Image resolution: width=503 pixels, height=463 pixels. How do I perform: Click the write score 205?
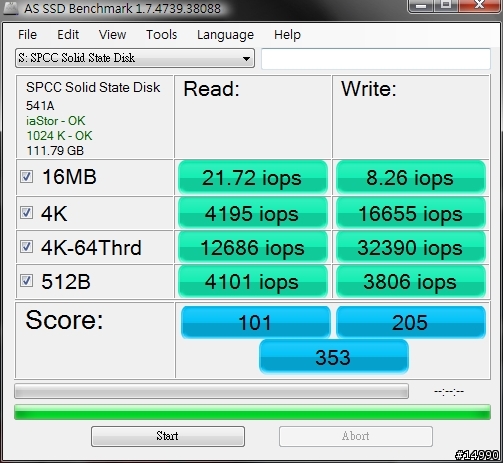(411, 322)
